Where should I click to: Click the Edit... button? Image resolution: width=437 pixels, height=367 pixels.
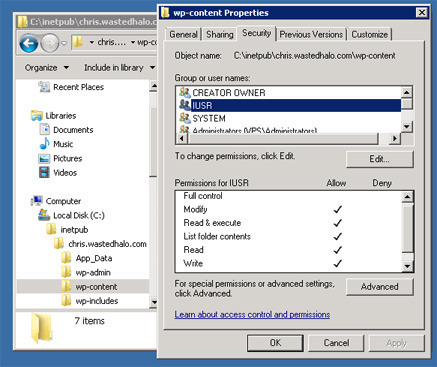pyautogui.click(x=380, y=159)
